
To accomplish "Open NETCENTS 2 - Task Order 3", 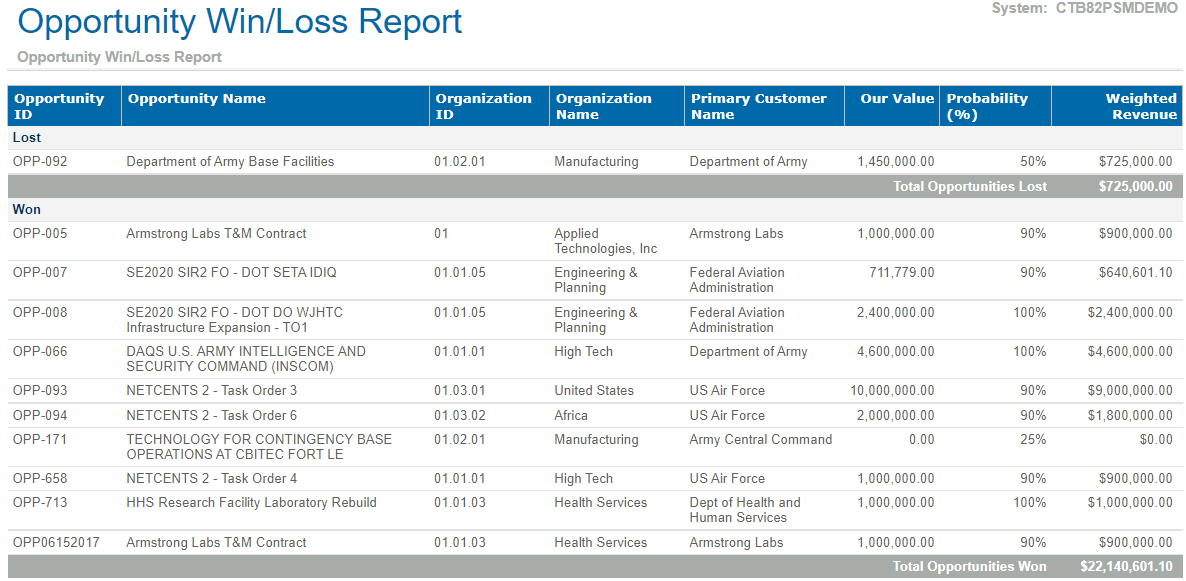I will coord(212,391).
